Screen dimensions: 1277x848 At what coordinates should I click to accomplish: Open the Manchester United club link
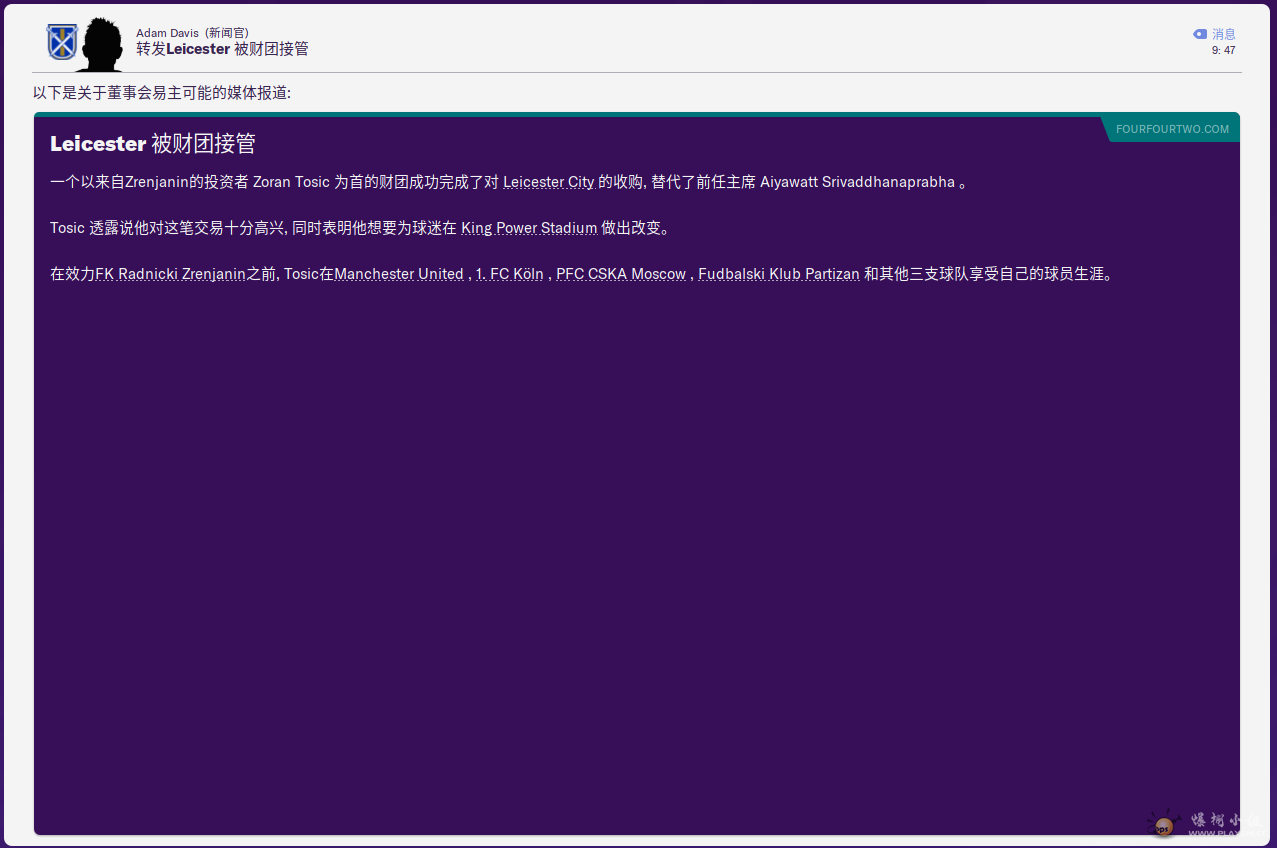coord(399,274)
